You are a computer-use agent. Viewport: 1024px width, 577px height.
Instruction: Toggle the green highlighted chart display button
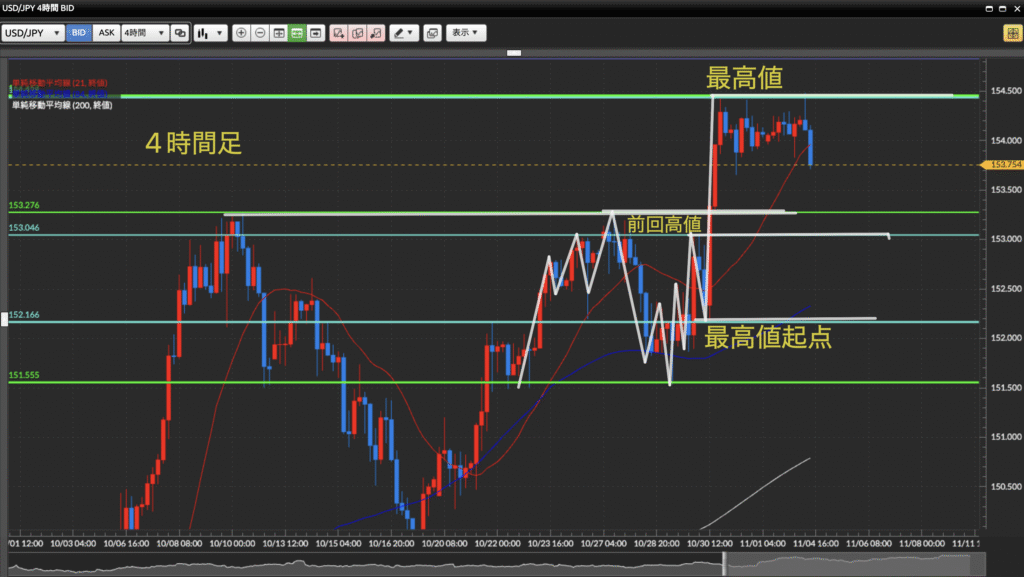tap(297, 33)
